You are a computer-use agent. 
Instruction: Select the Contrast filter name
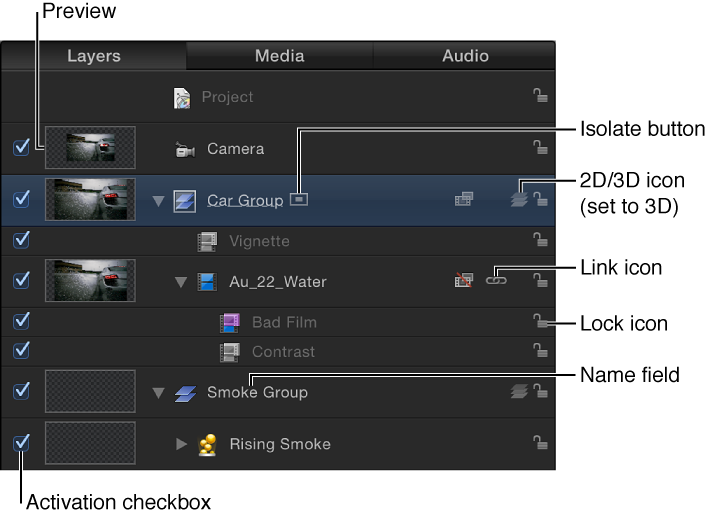283,352
